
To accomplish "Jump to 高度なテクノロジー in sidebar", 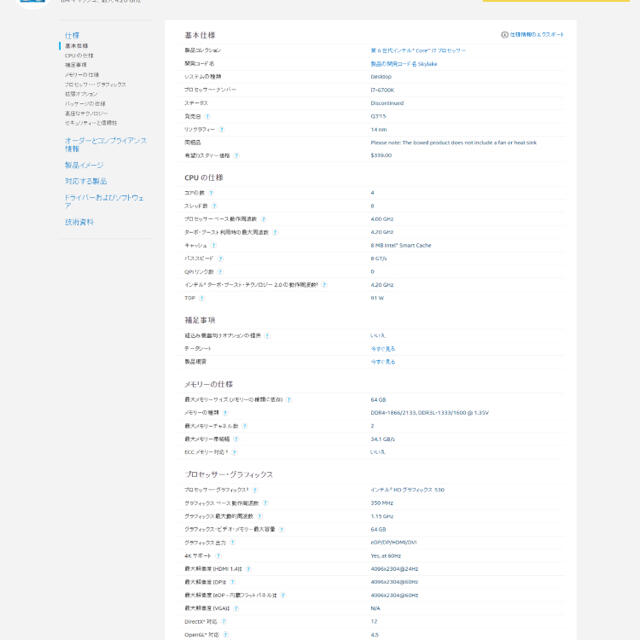I will click(87, 113).
